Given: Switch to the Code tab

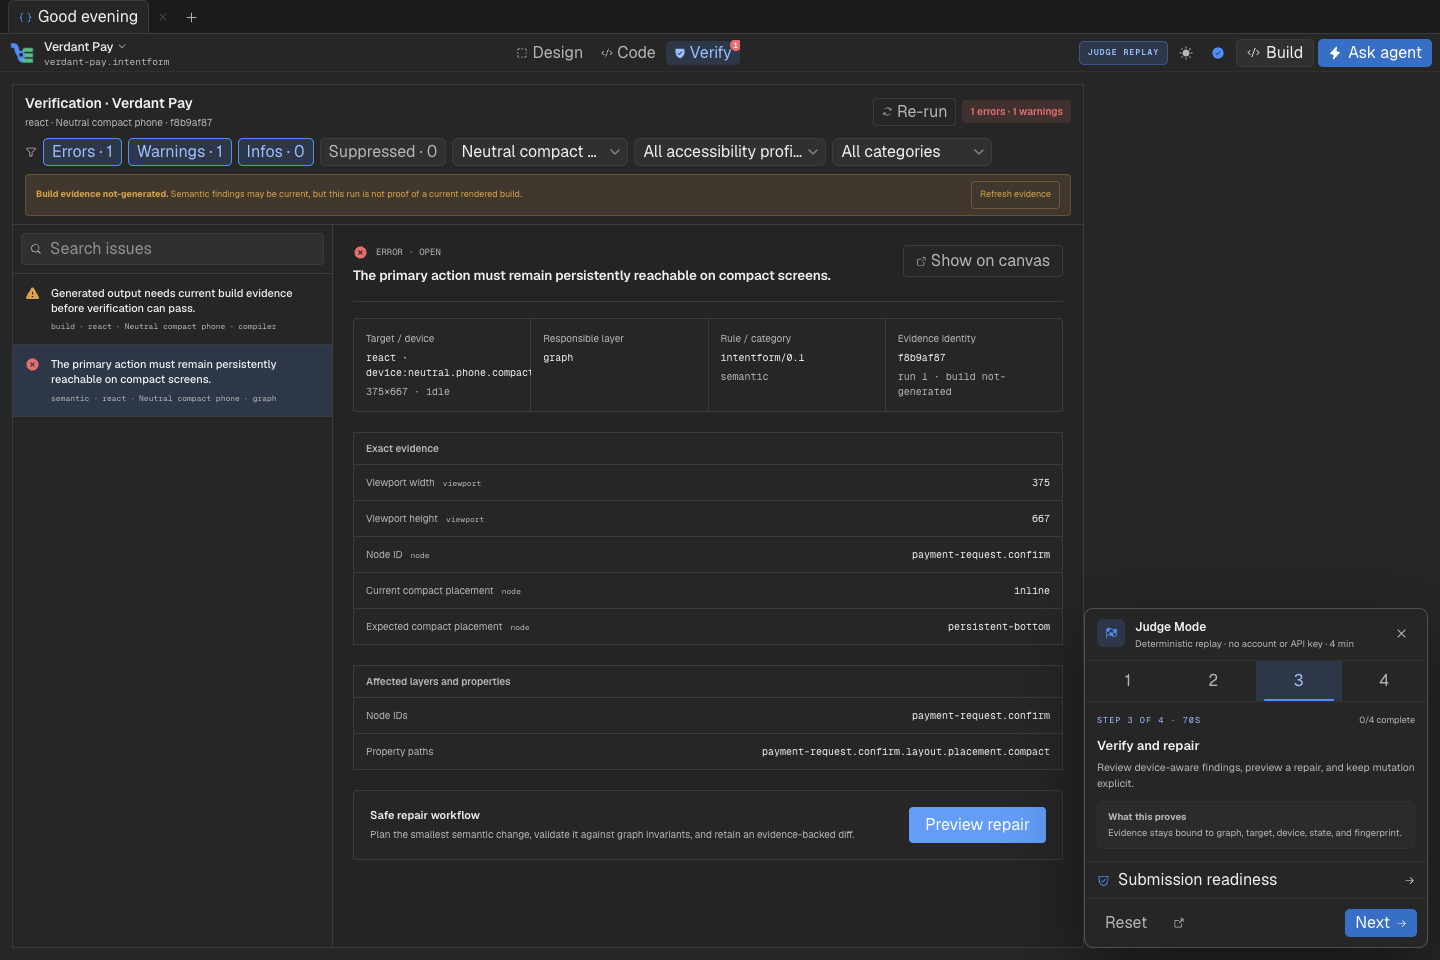Looking at the screenshot, I should click(628, 53).
